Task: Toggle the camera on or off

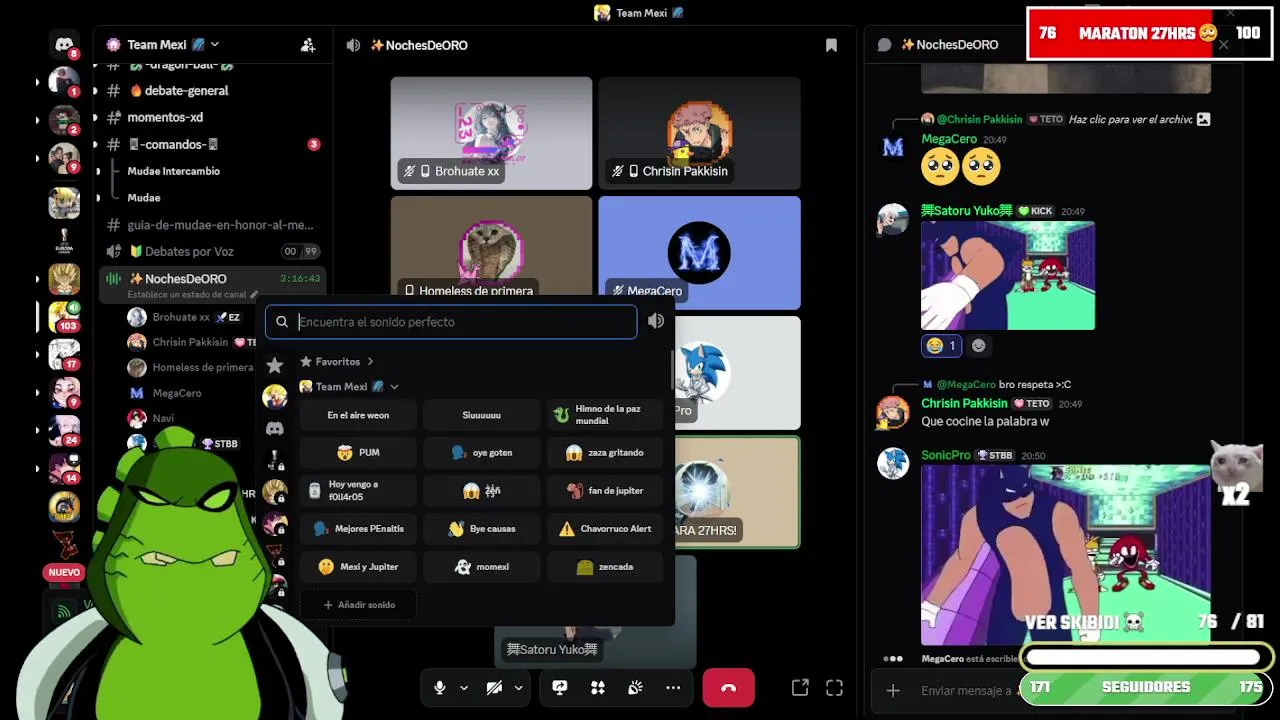Action: [493, 688]
